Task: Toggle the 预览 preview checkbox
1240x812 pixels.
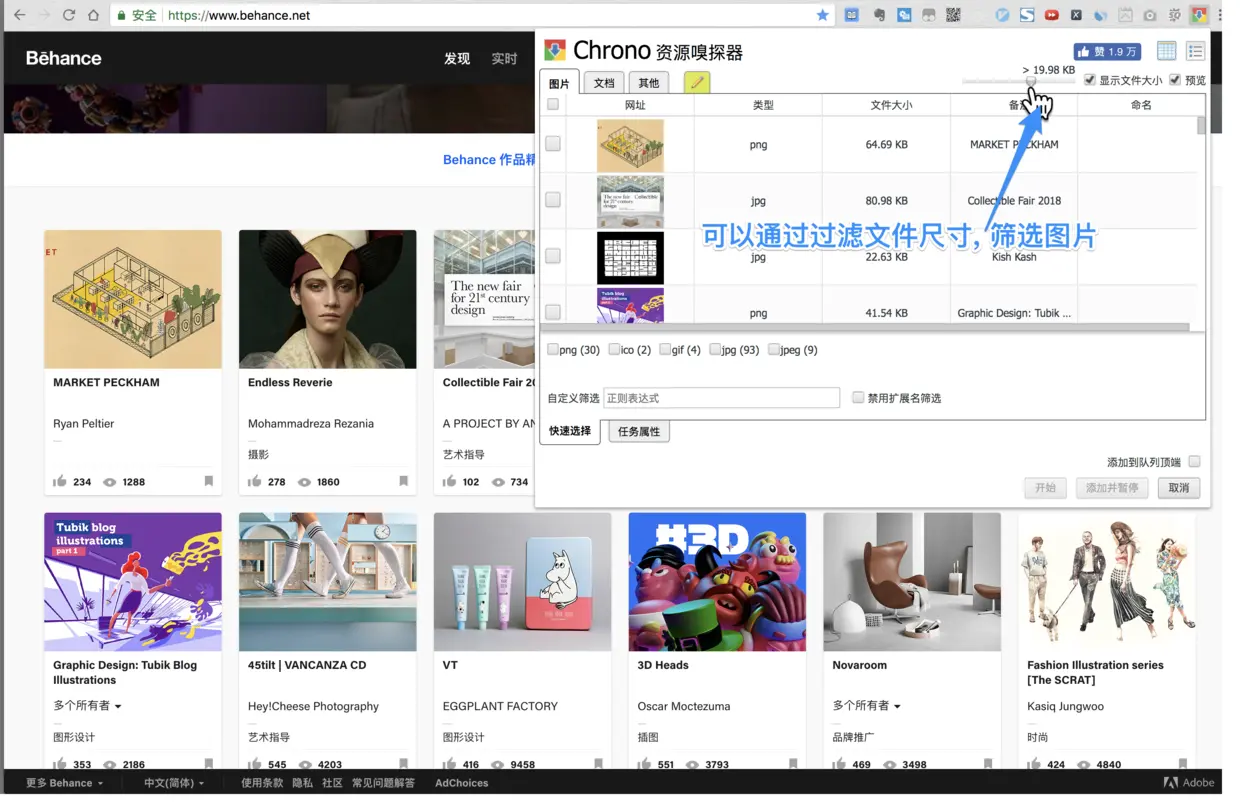Action: coord(1175,80)
